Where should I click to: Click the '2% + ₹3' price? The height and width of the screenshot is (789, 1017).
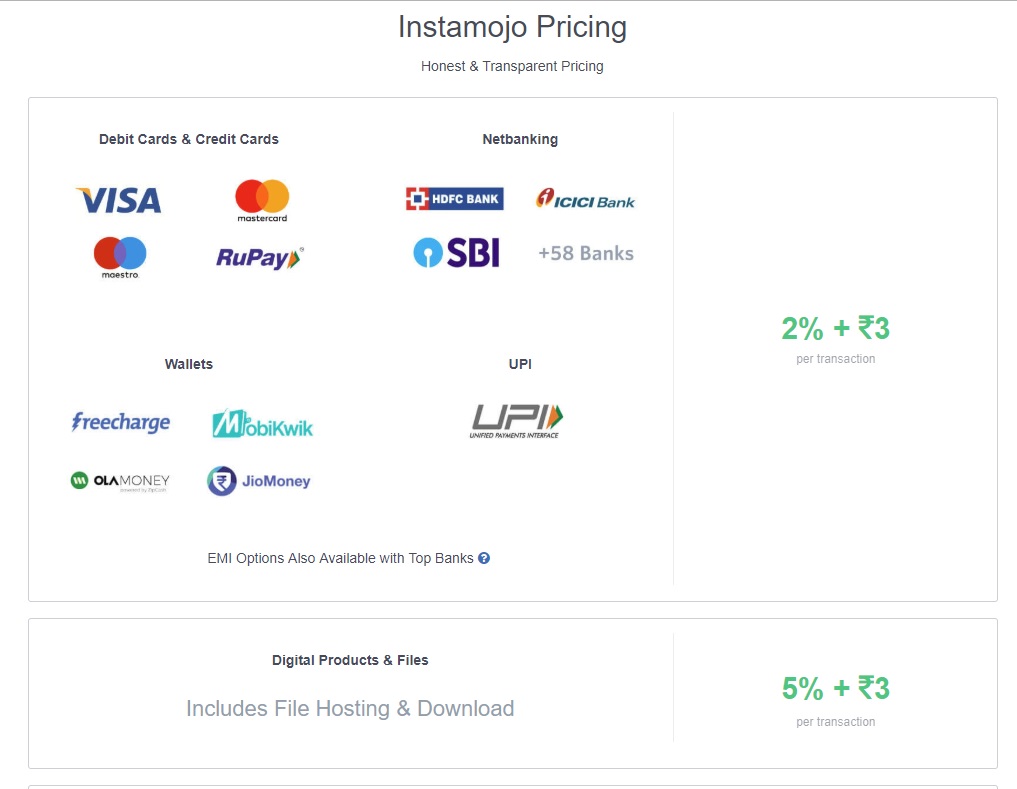835,328
